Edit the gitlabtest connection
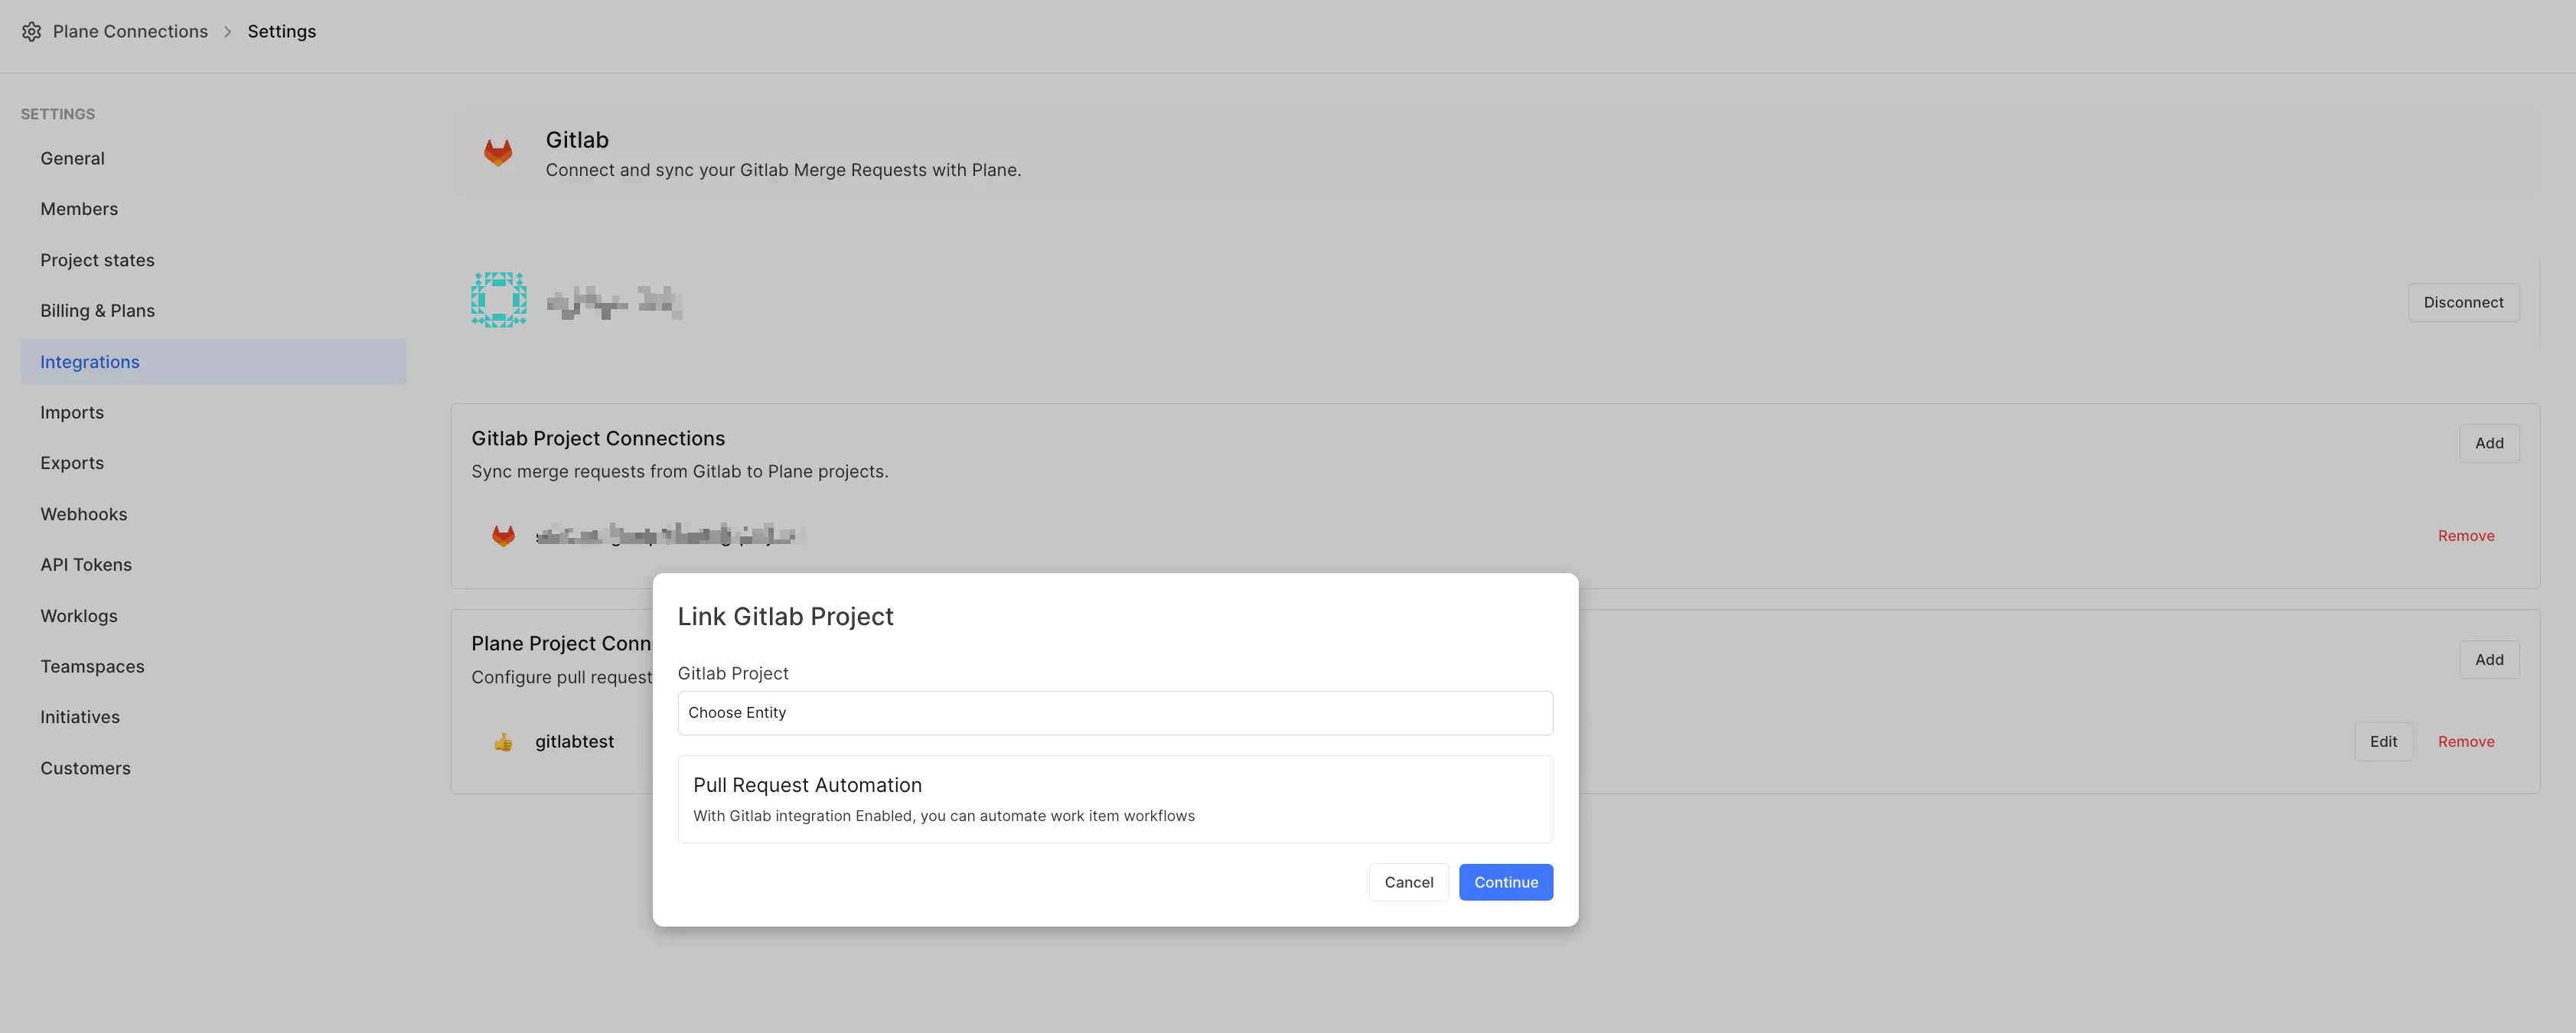Screen dimensions: 2576x1033 coord(2384,741)
